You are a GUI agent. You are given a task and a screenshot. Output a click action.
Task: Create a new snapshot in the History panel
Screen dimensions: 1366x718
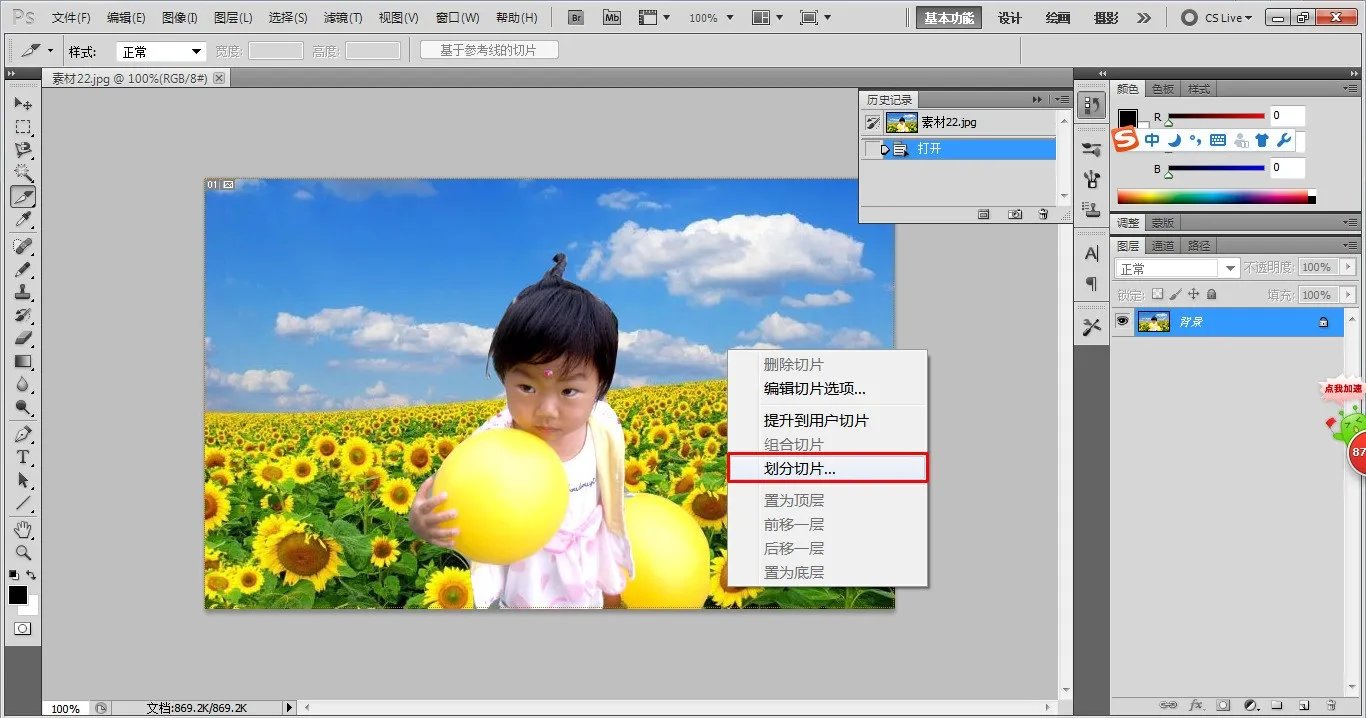pos(1014,213)
